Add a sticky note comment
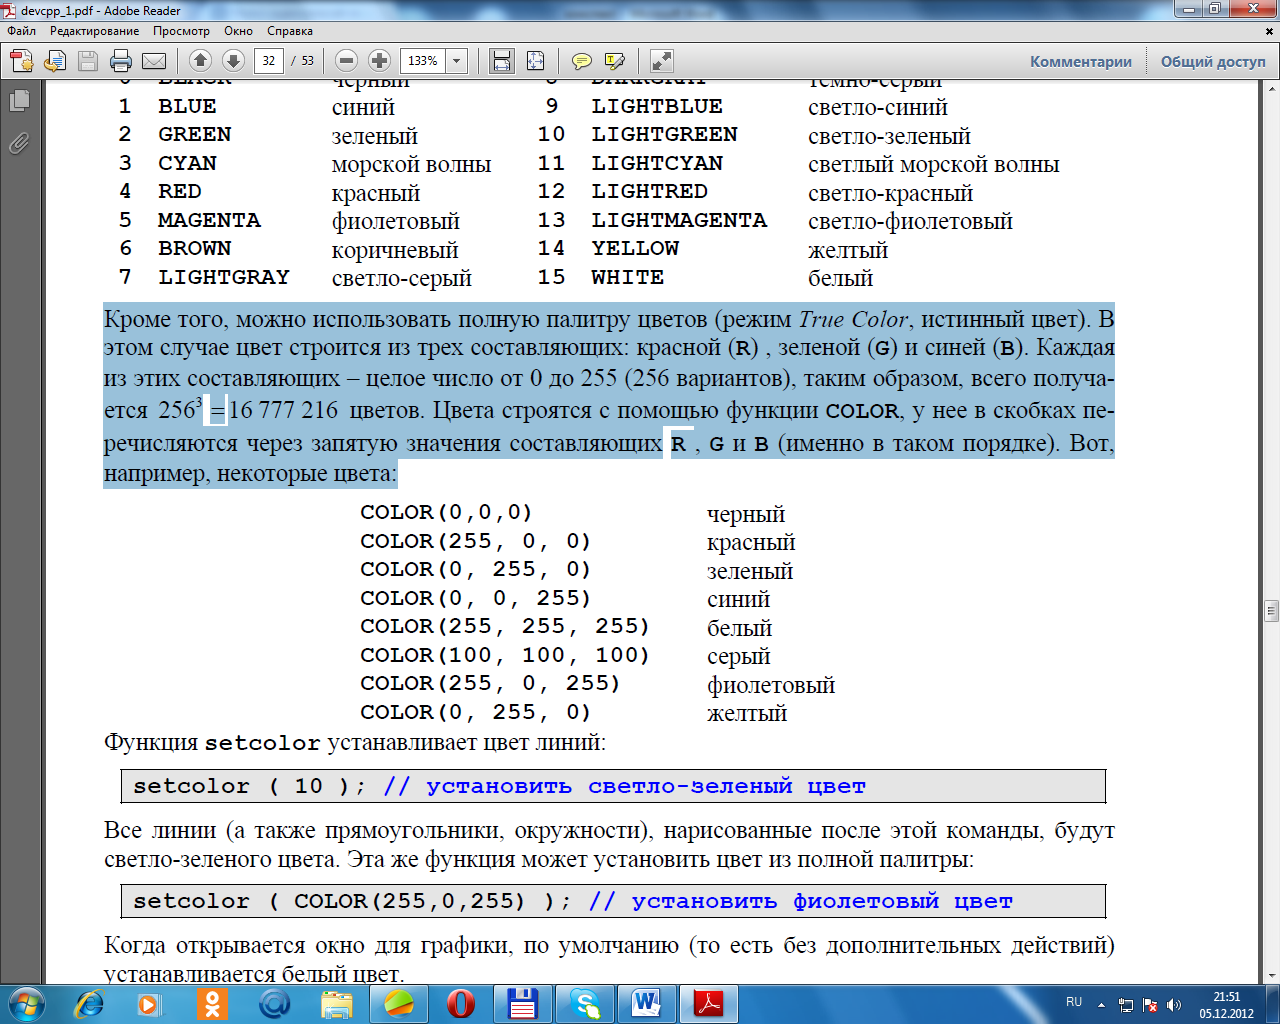The height and width of the screenshot is (1024, 1280). coord(581,61)
